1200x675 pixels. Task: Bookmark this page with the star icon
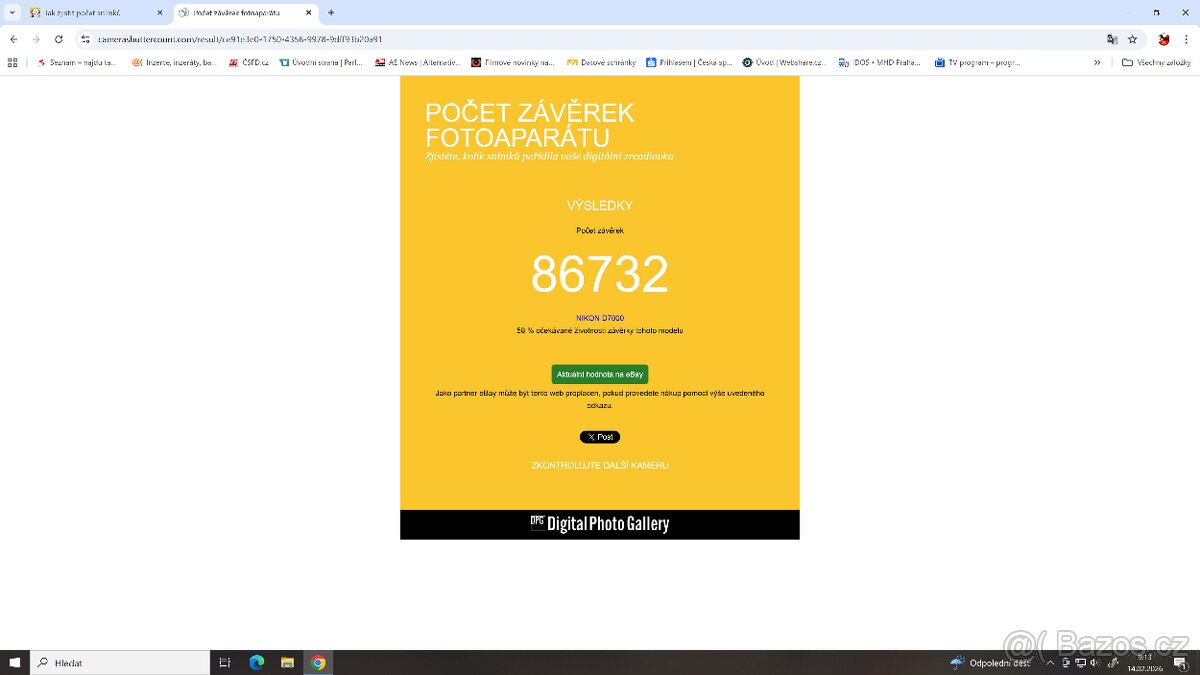[1132, 39]
